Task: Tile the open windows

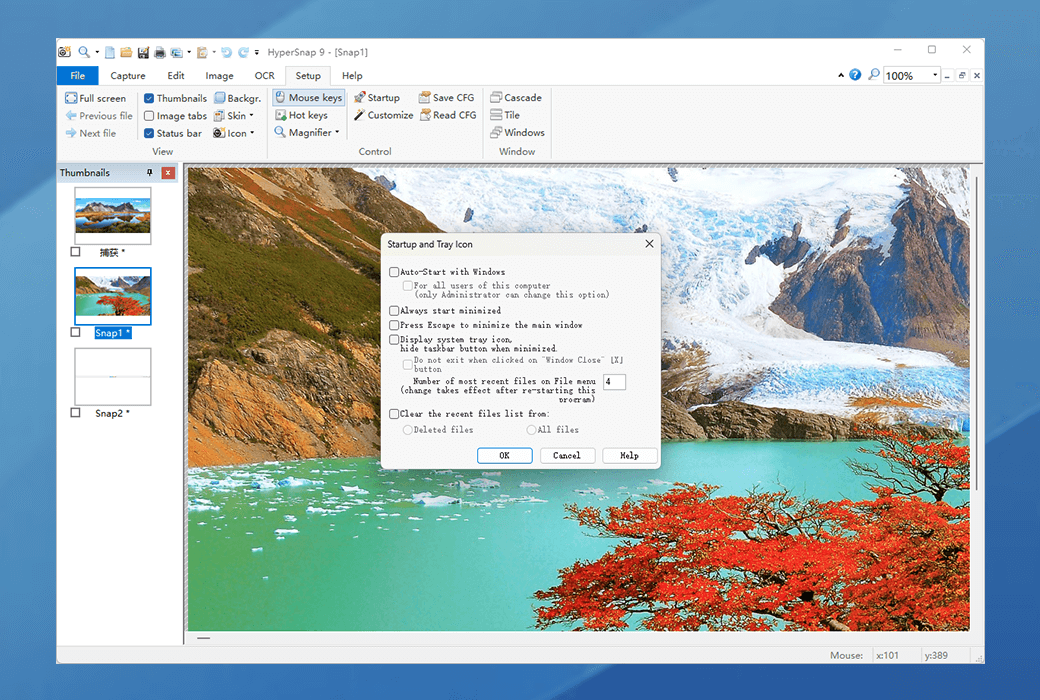Action: pos(505,115)
